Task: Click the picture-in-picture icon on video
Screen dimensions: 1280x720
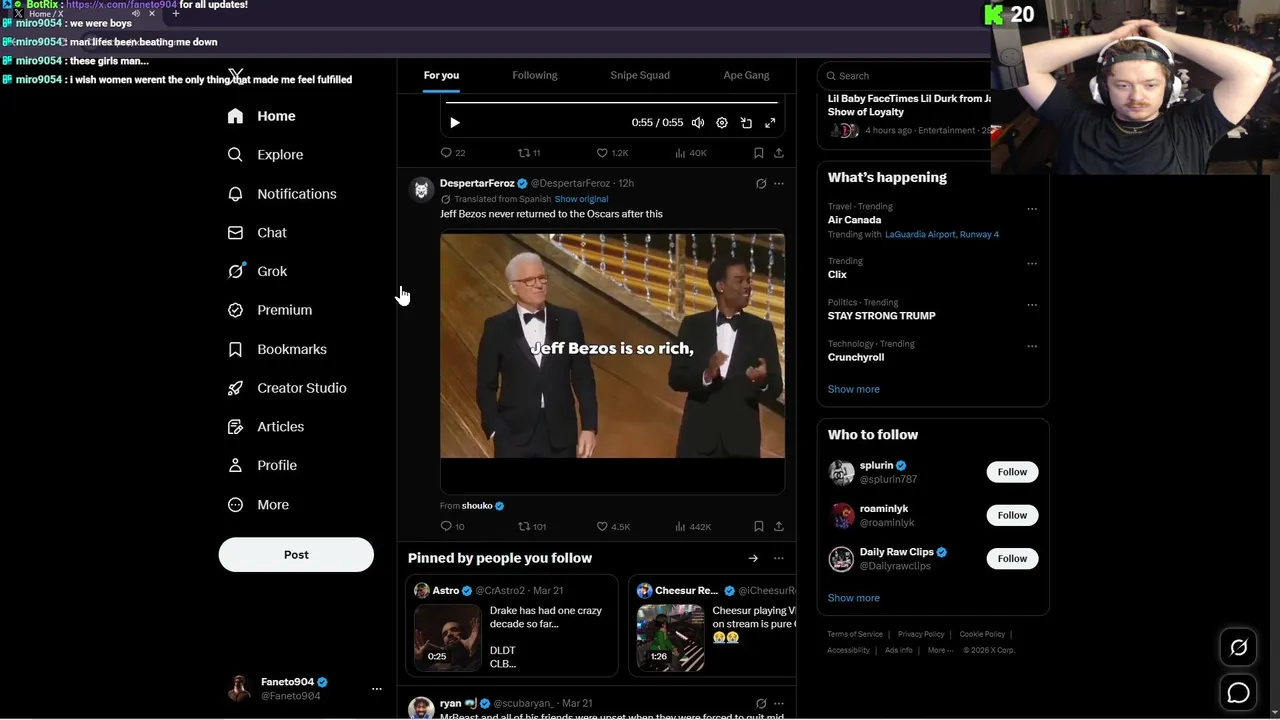Action: [746, 122]
